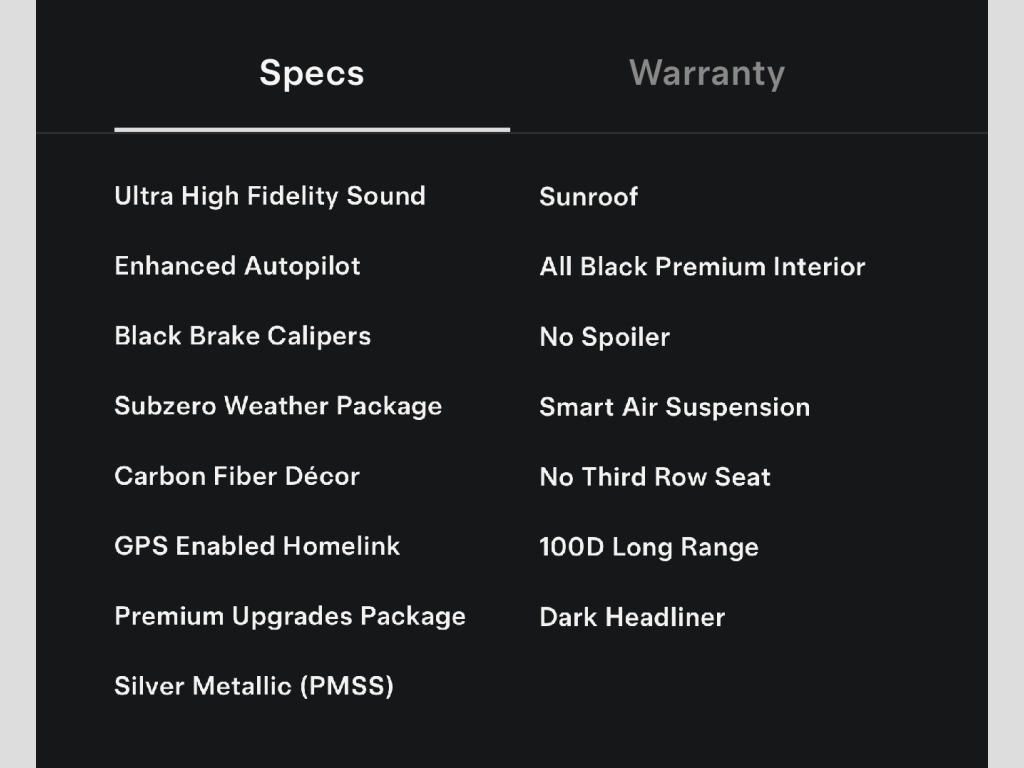
Task: Switch to the Warranty tab
Action: [x=706, y=73]
